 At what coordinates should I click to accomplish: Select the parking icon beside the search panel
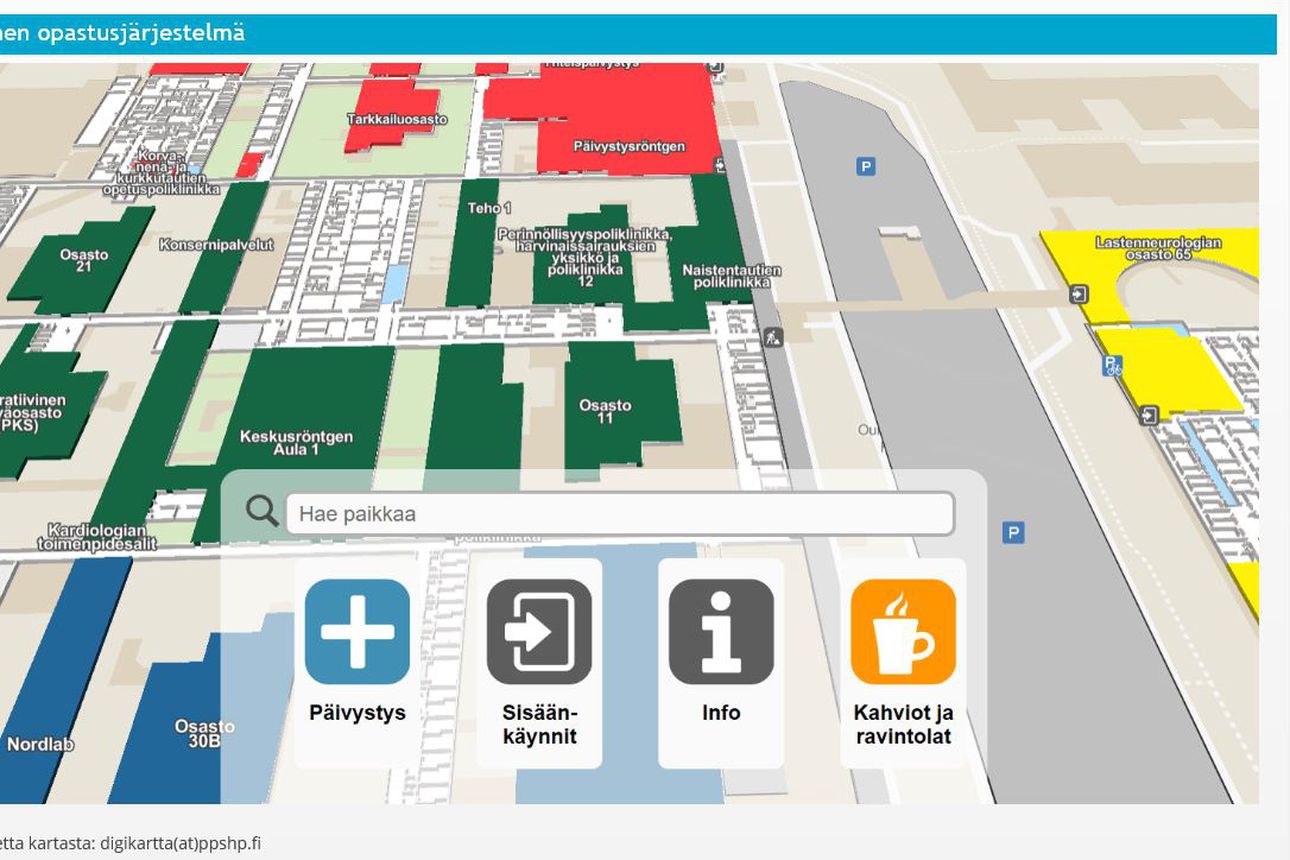click(1013, 533)
